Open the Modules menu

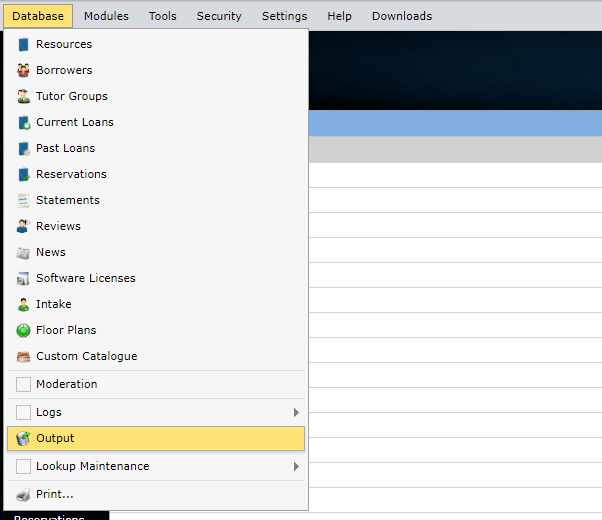click(106, 16)
